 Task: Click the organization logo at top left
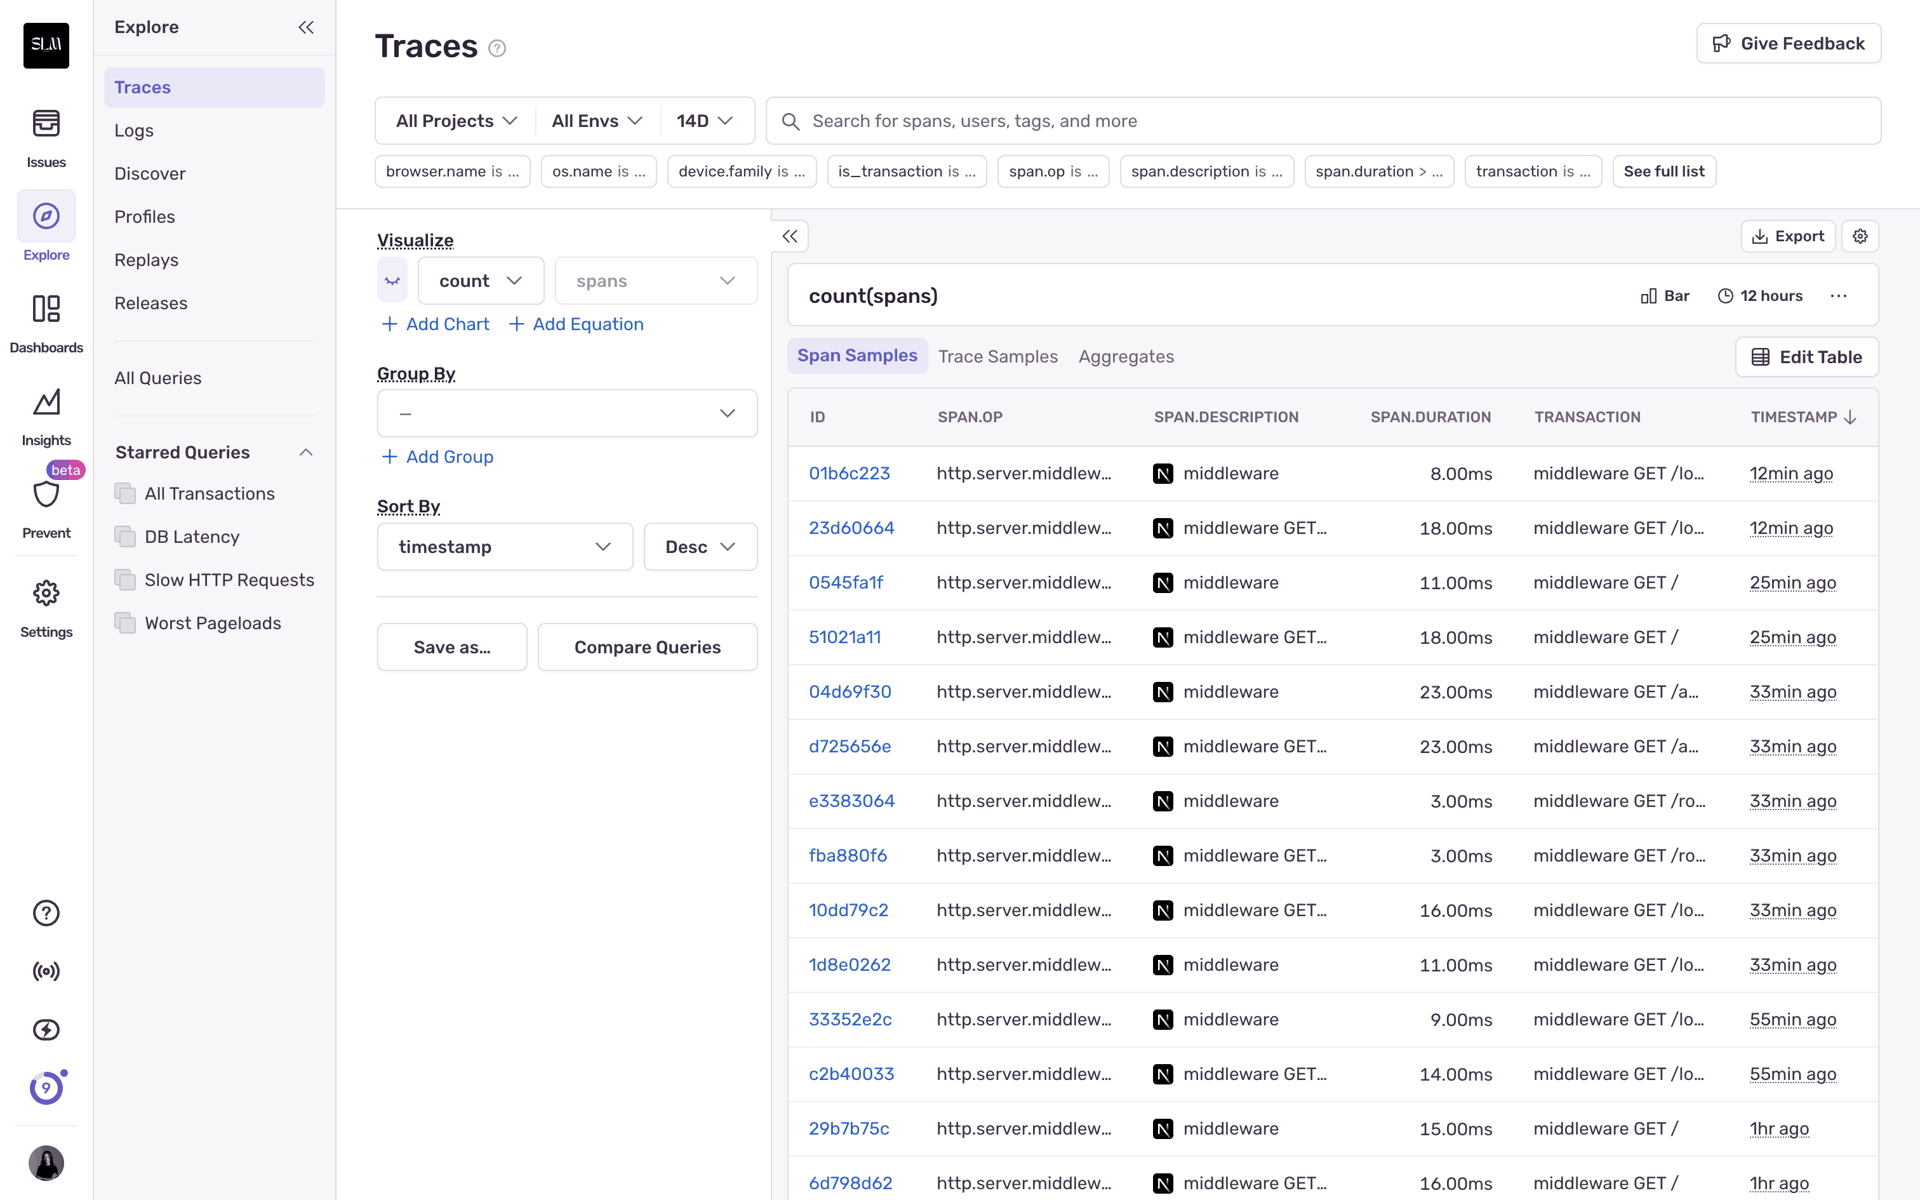(x=46, y=45)
